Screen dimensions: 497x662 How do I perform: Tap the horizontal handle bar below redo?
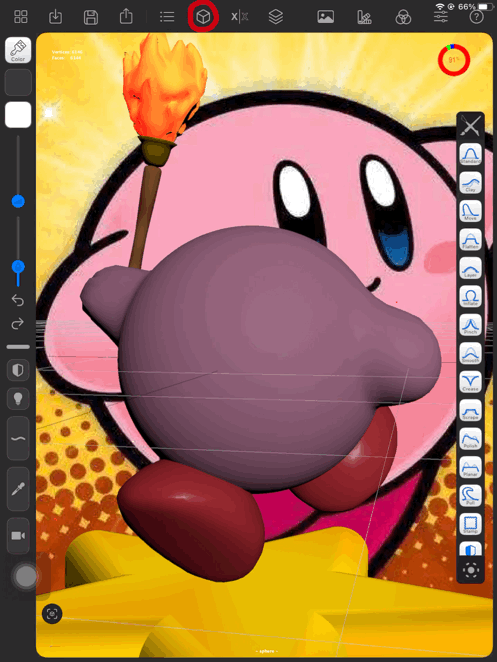(x=18, y=347)
